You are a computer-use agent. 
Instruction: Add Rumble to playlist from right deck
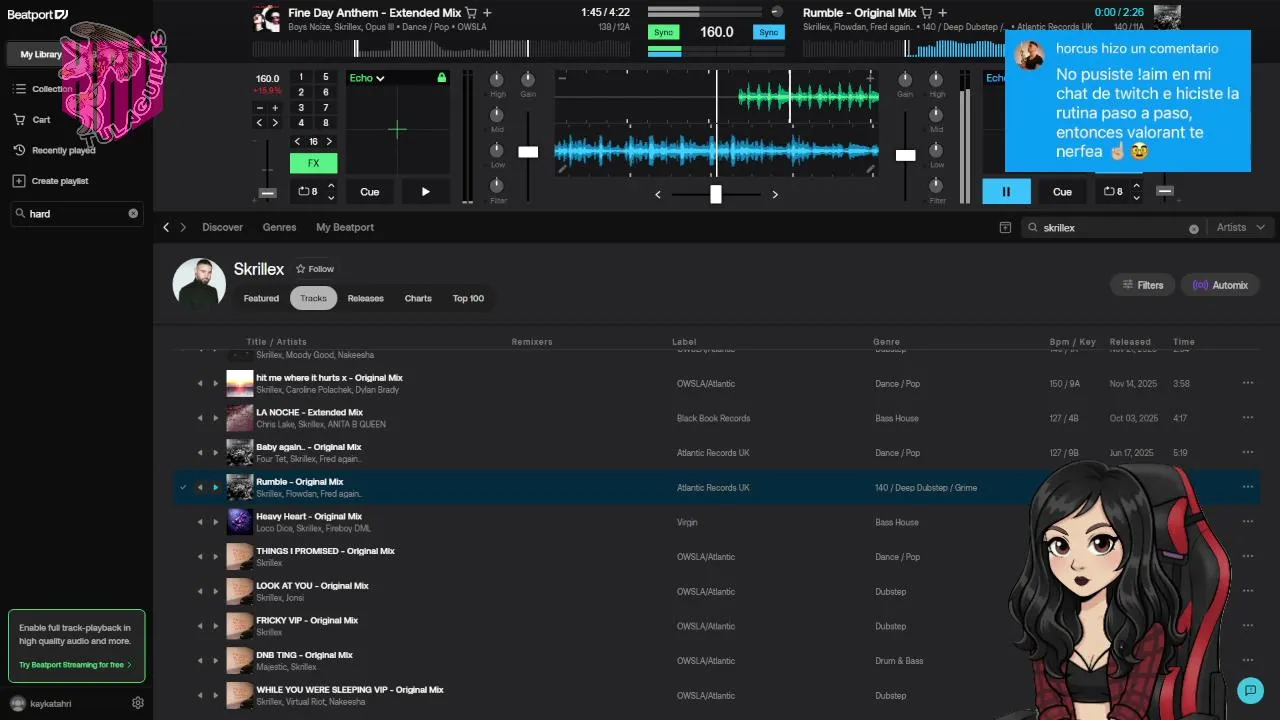pos(942,13)
